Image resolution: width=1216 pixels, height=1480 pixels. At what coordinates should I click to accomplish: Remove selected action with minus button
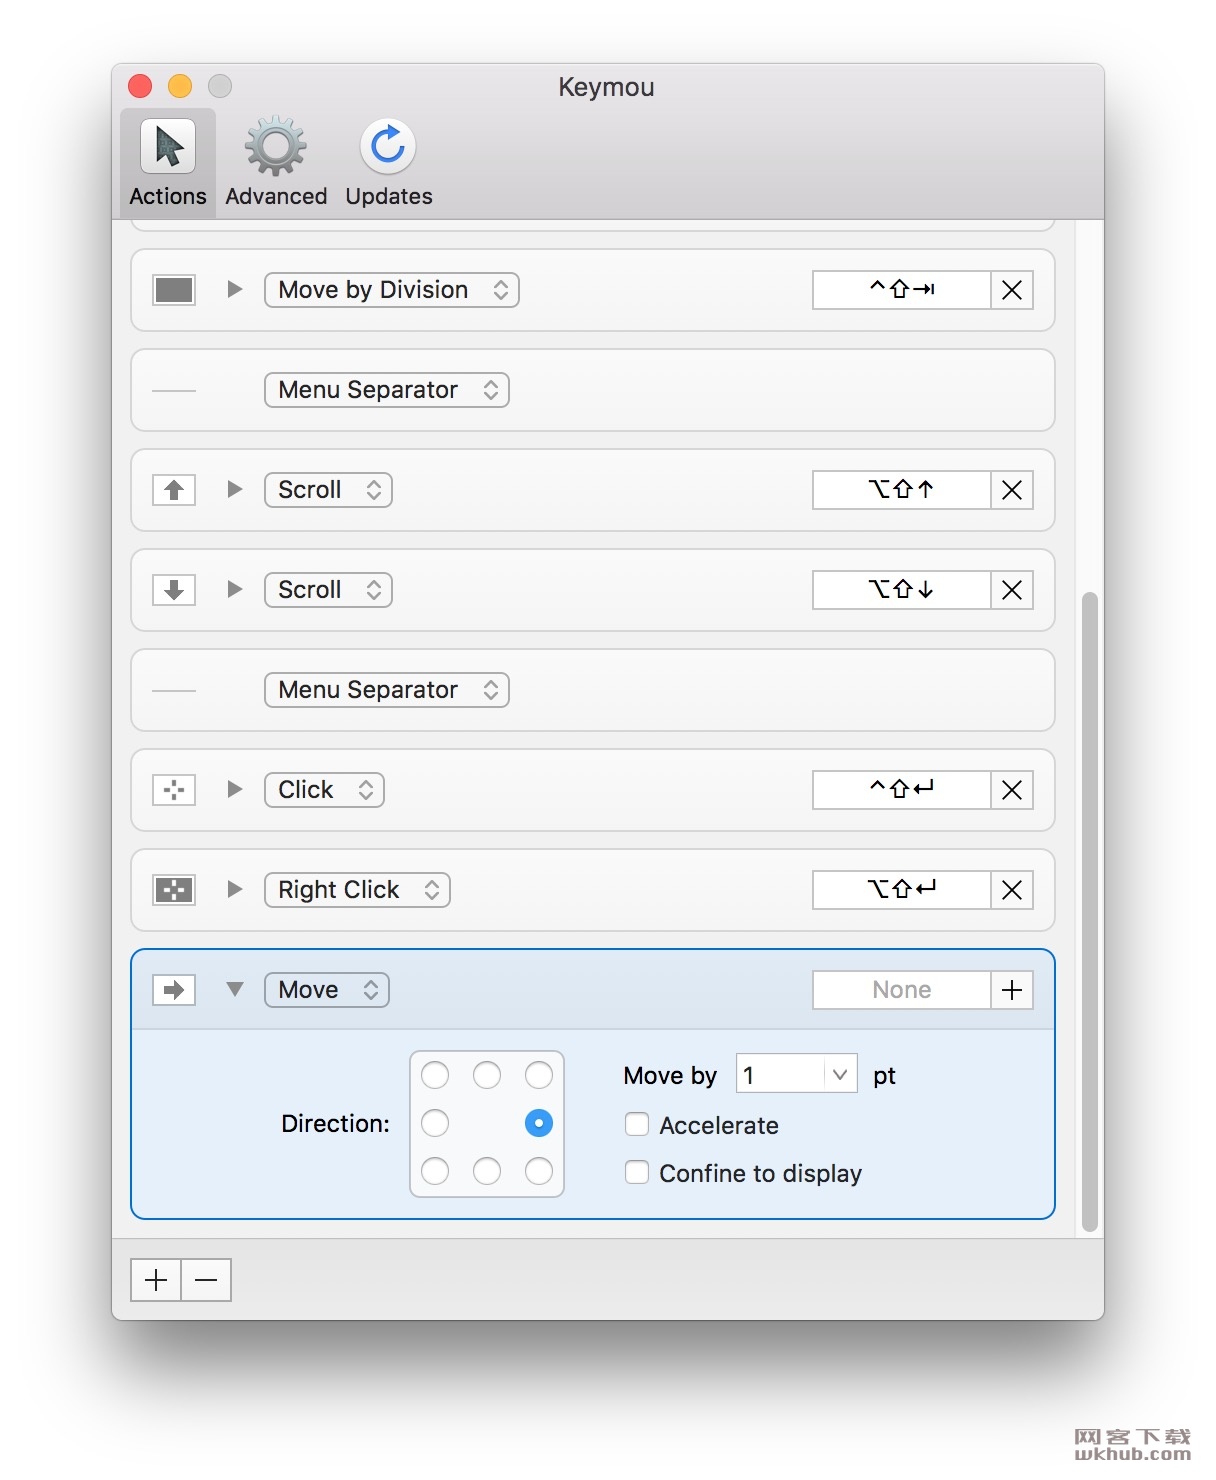click(206, 1280)
